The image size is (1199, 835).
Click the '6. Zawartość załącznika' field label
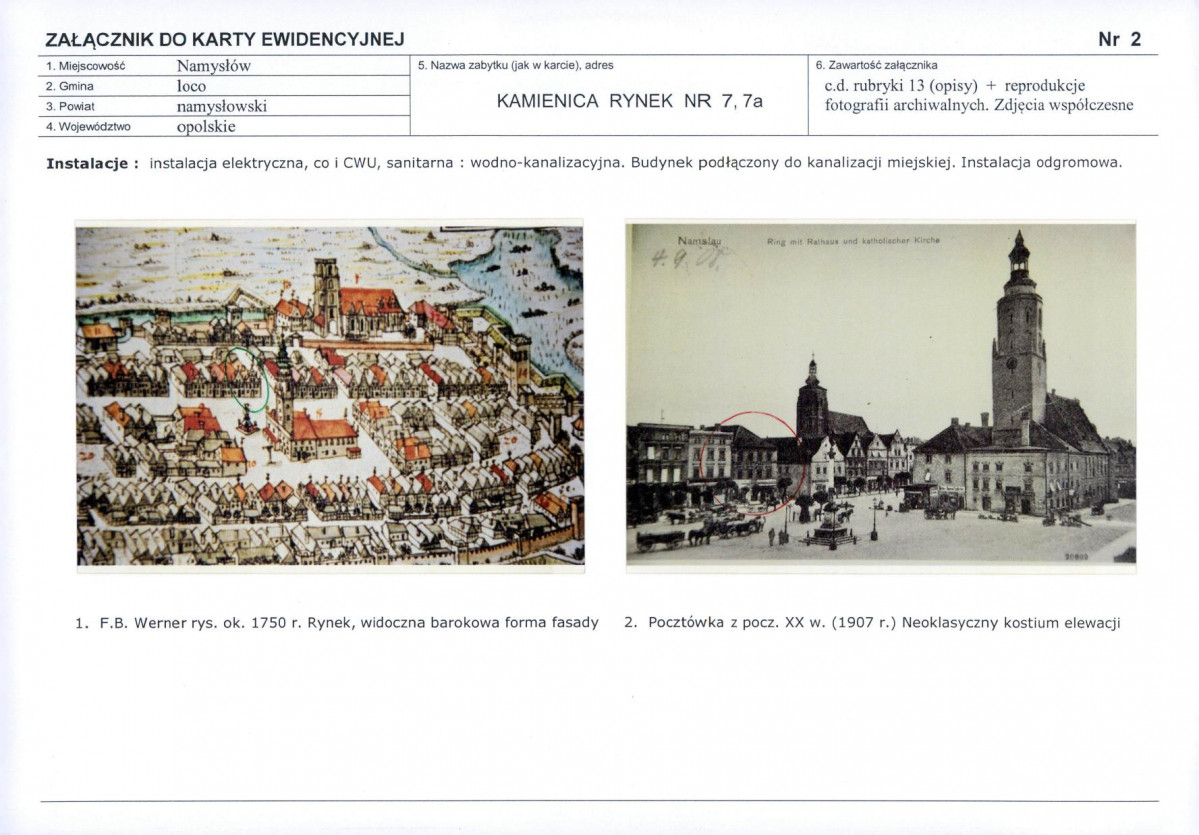(876, 65)
